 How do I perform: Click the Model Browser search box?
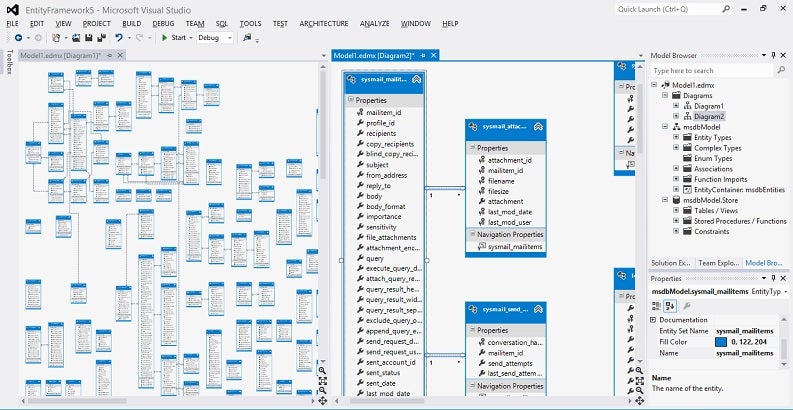coord(713,71)
